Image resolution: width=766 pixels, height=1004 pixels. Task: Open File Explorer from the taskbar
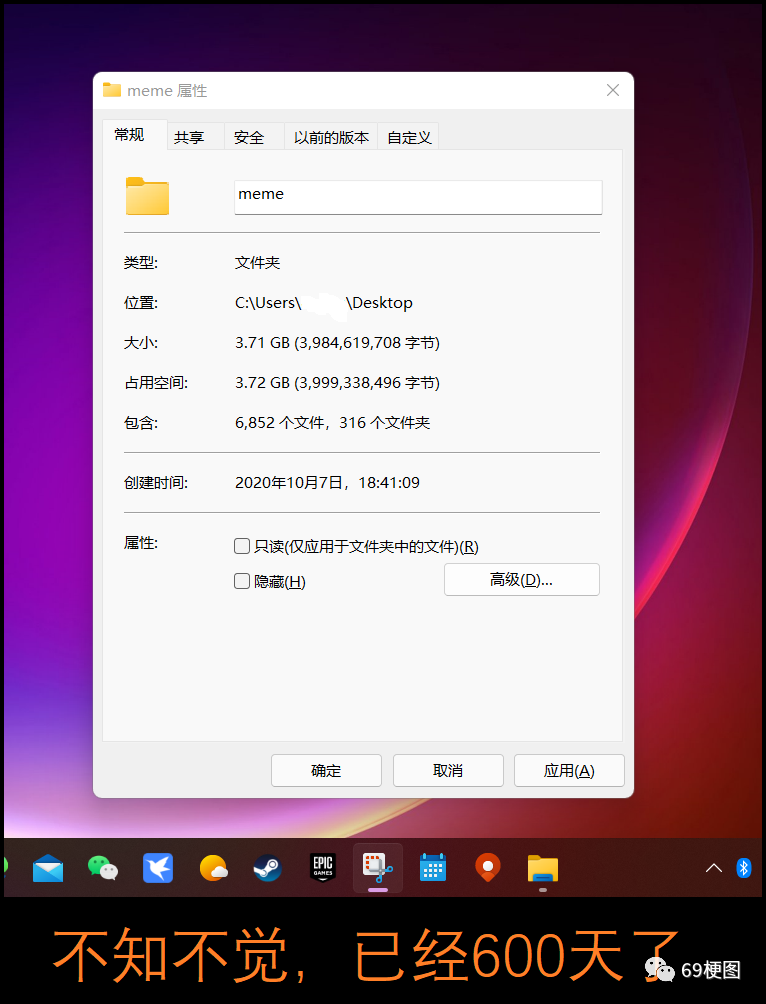pyautogui.click(x=542, y=869)
